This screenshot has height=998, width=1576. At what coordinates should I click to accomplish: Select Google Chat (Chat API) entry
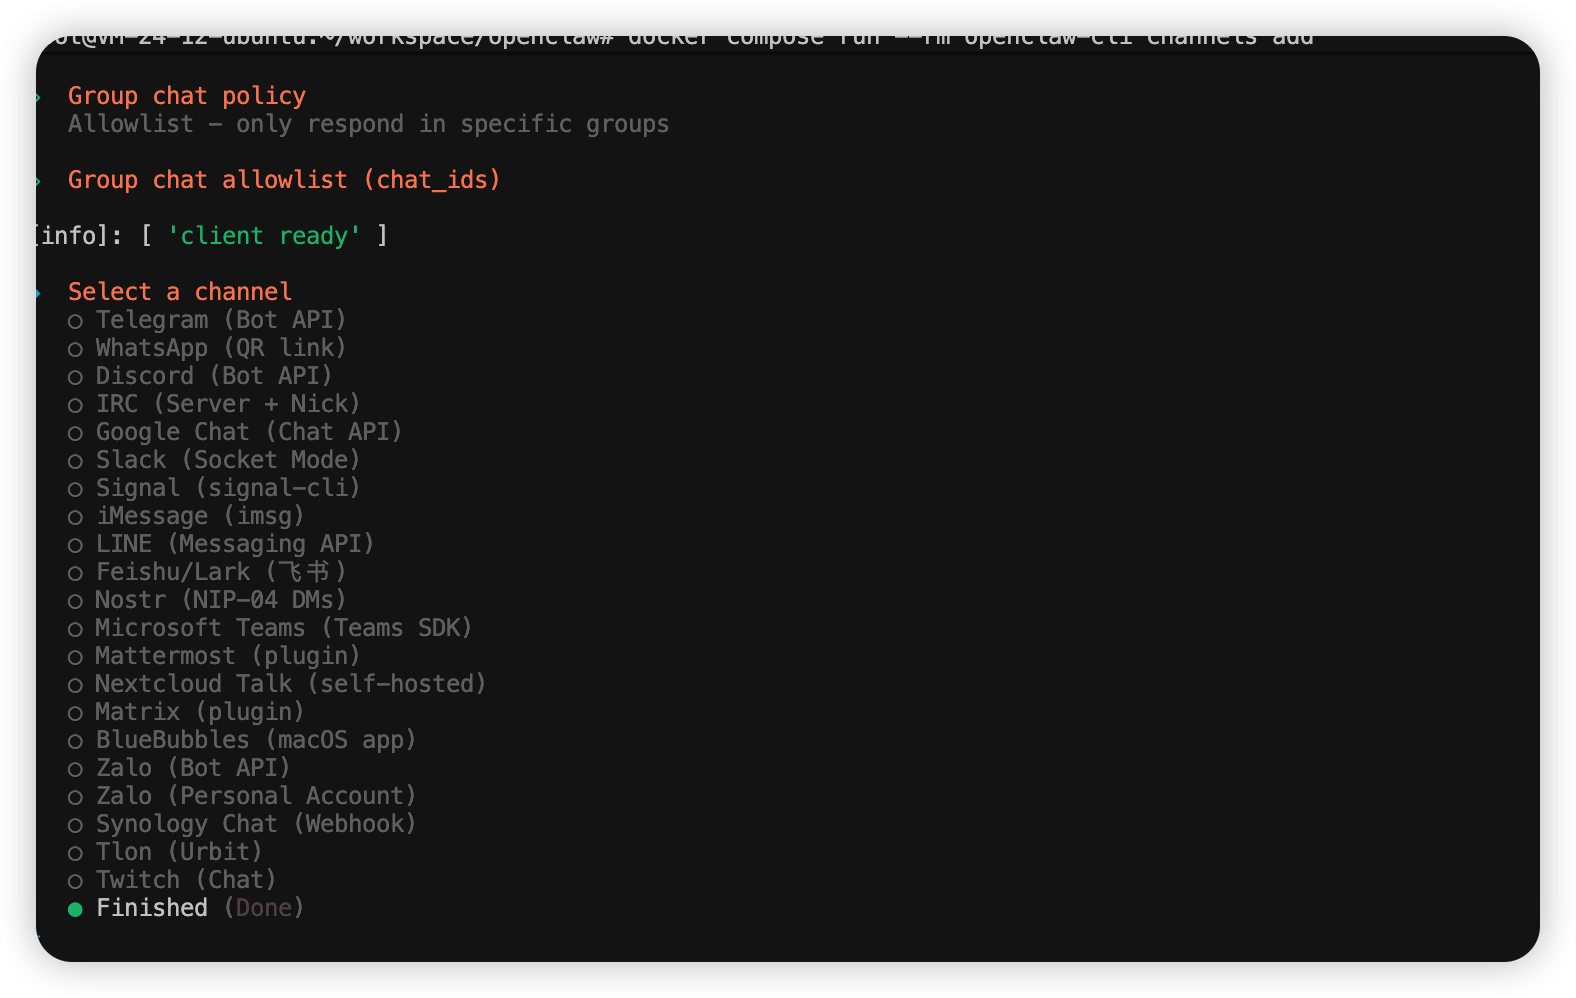248,432
